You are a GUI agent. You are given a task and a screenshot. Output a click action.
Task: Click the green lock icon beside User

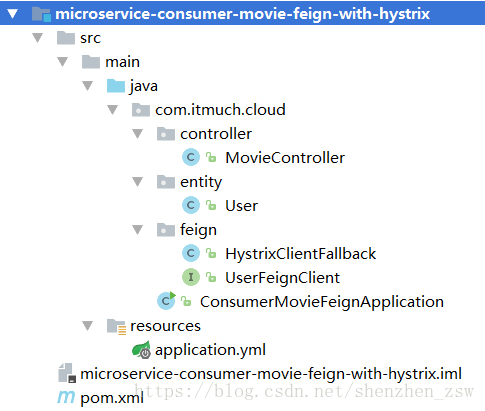(x=211, y=205)
